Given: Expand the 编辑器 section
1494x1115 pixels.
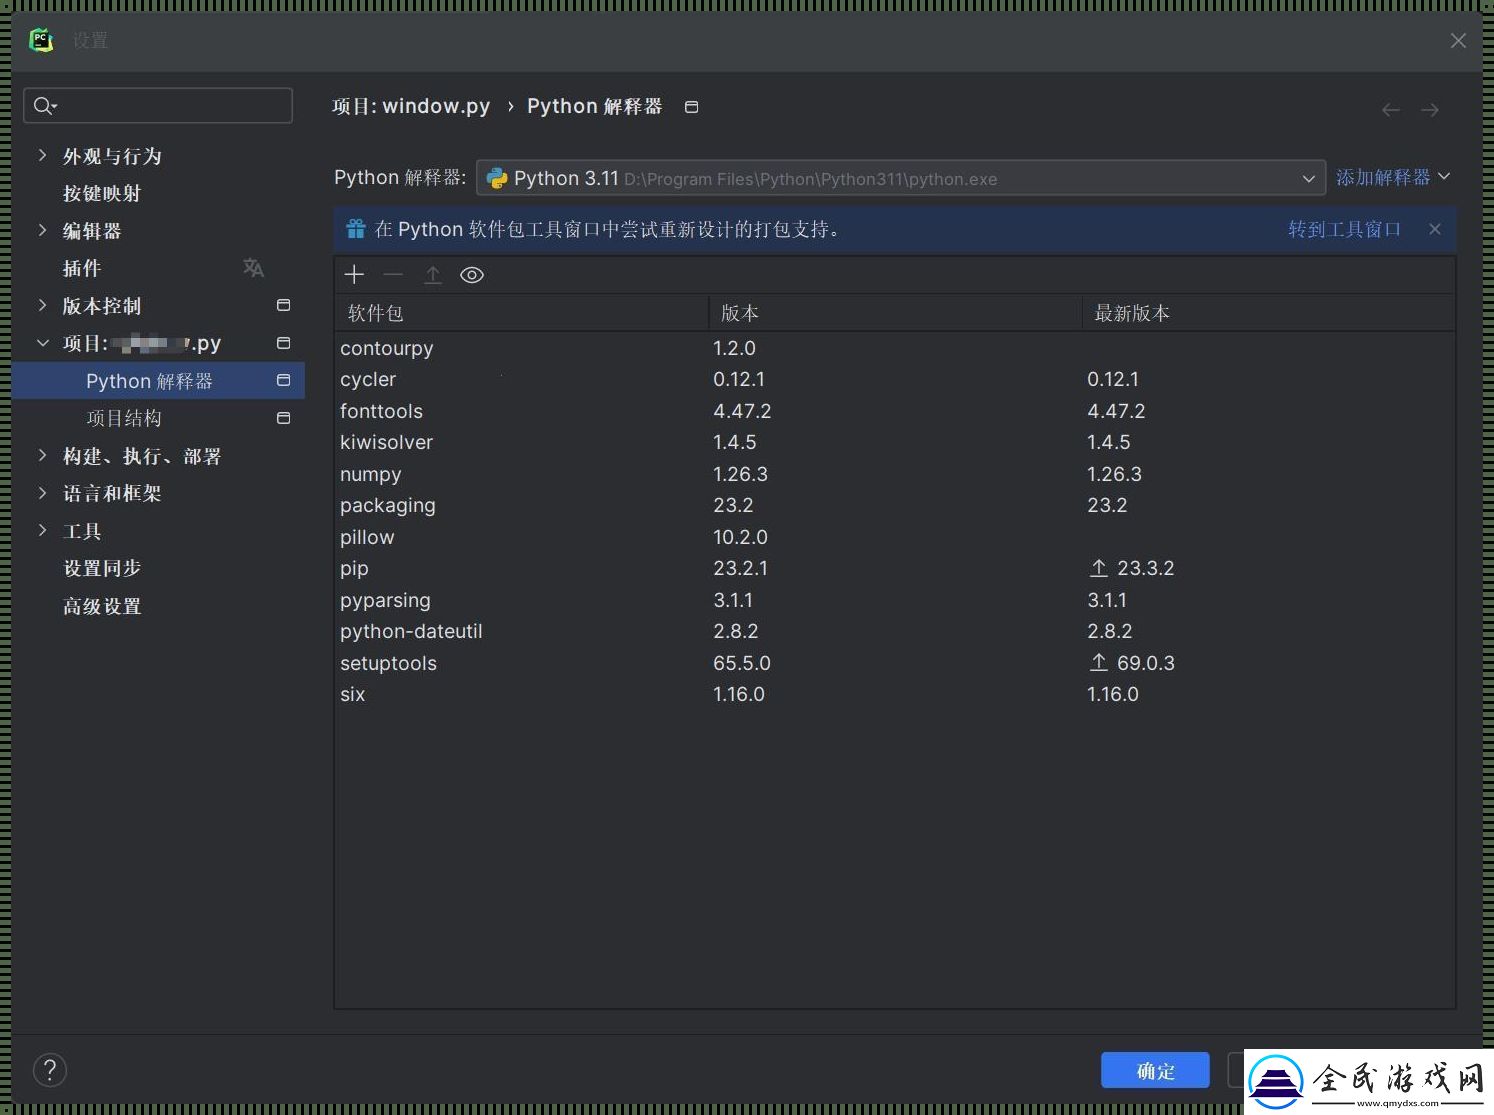Looking at the screenshot, I should coord(42,230).
